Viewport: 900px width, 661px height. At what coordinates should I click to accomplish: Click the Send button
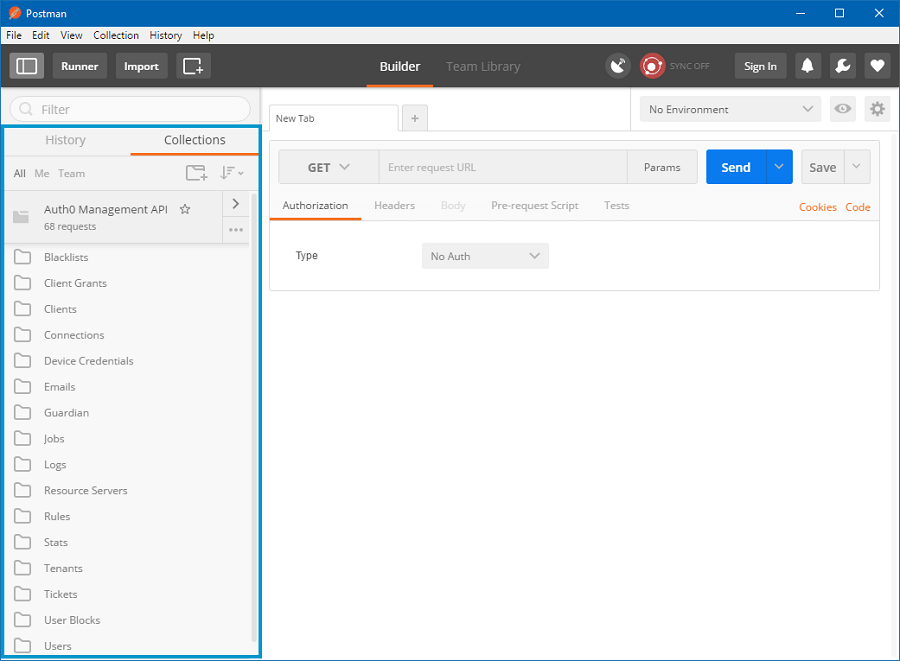pos(735,166)
